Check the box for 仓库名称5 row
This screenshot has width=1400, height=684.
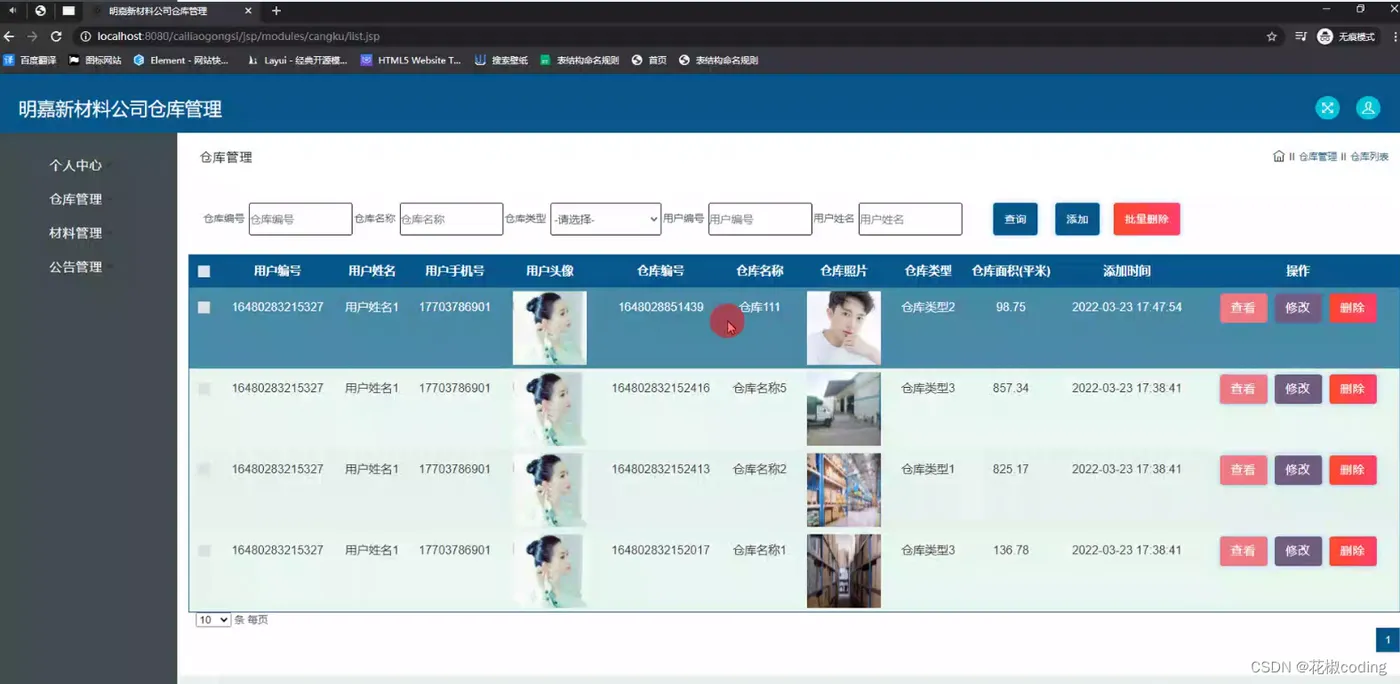[204, 388]
